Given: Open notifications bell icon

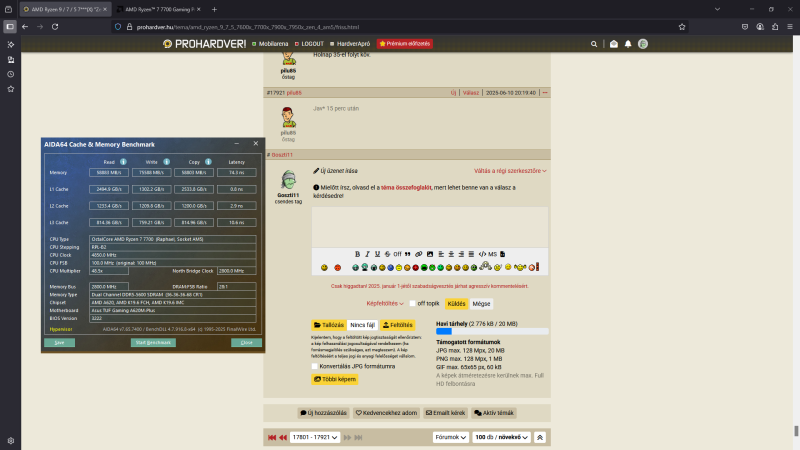Looking at the screenshot, I should pyautogui.click(x=628, y=44).
